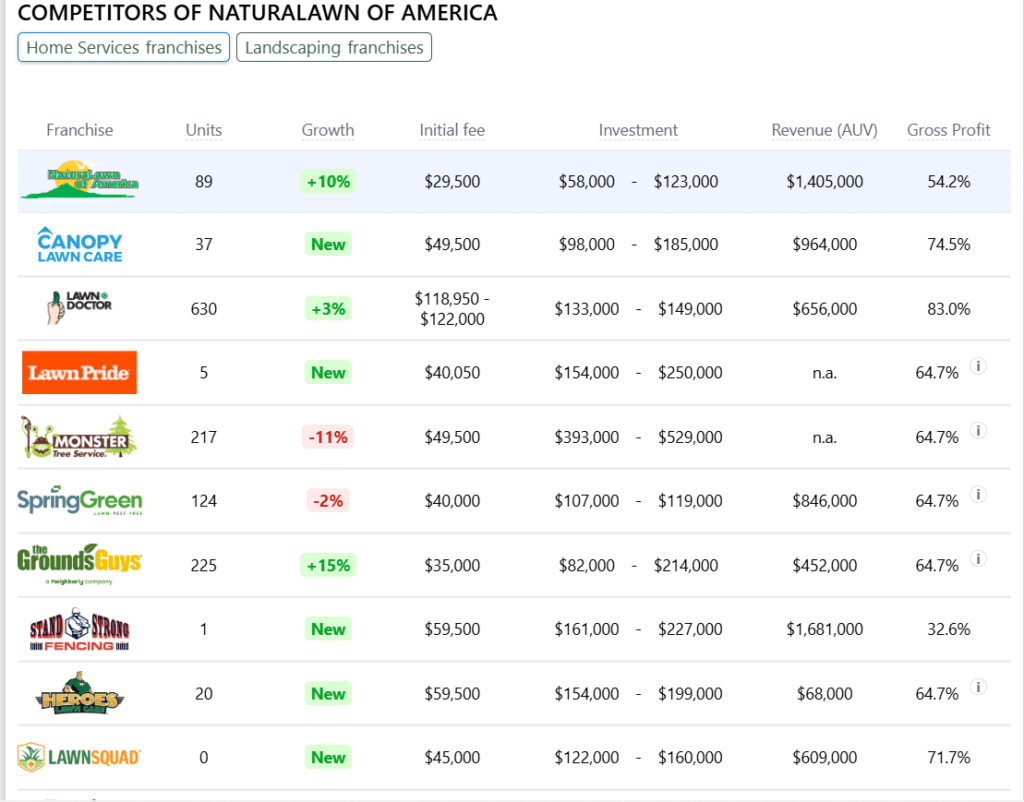This screenshot has width=1024, height=802.
Task: Click the 630 units cell
Action: pos(204,308)
